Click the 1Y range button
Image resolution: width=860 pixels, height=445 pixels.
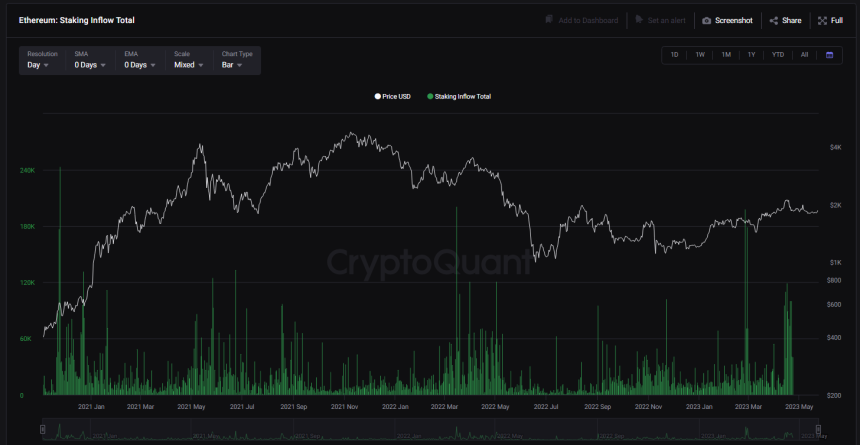pyautogui.click(x=751, y=54)
